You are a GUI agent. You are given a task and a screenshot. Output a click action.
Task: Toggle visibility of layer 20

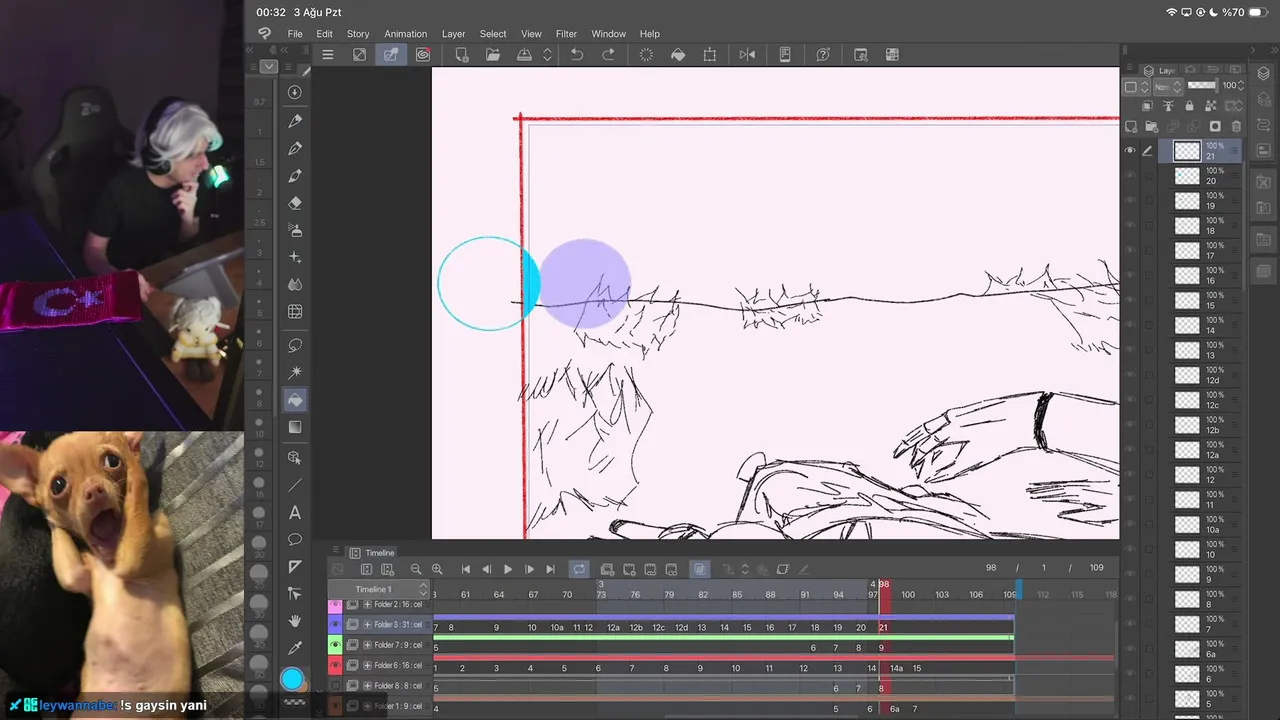click(x=1130, y=176)
